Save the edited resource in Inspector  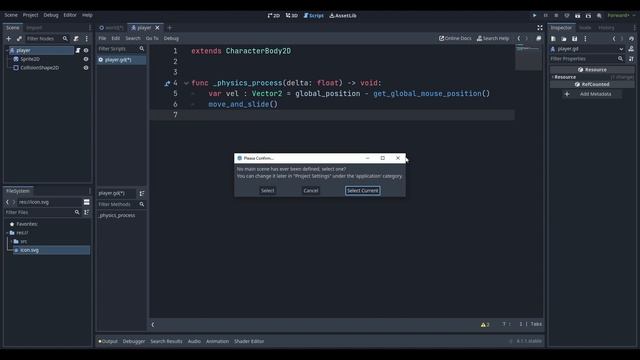pyautogui.click(x=574, y=39)
